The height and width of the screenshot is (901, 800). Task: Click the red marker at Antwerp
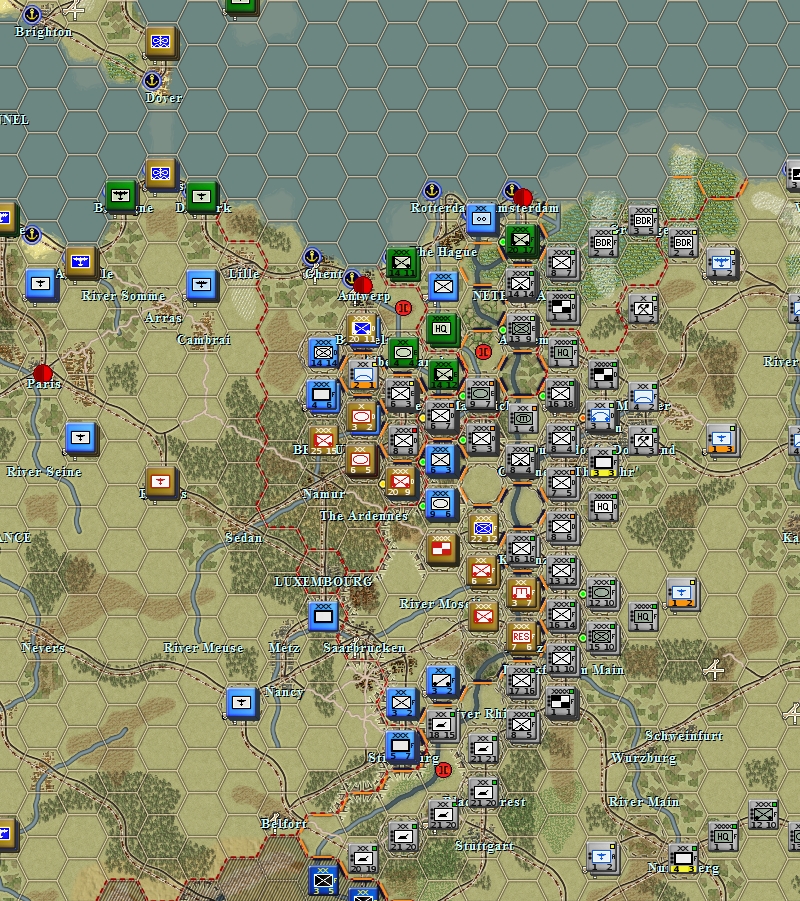point(363,284)
